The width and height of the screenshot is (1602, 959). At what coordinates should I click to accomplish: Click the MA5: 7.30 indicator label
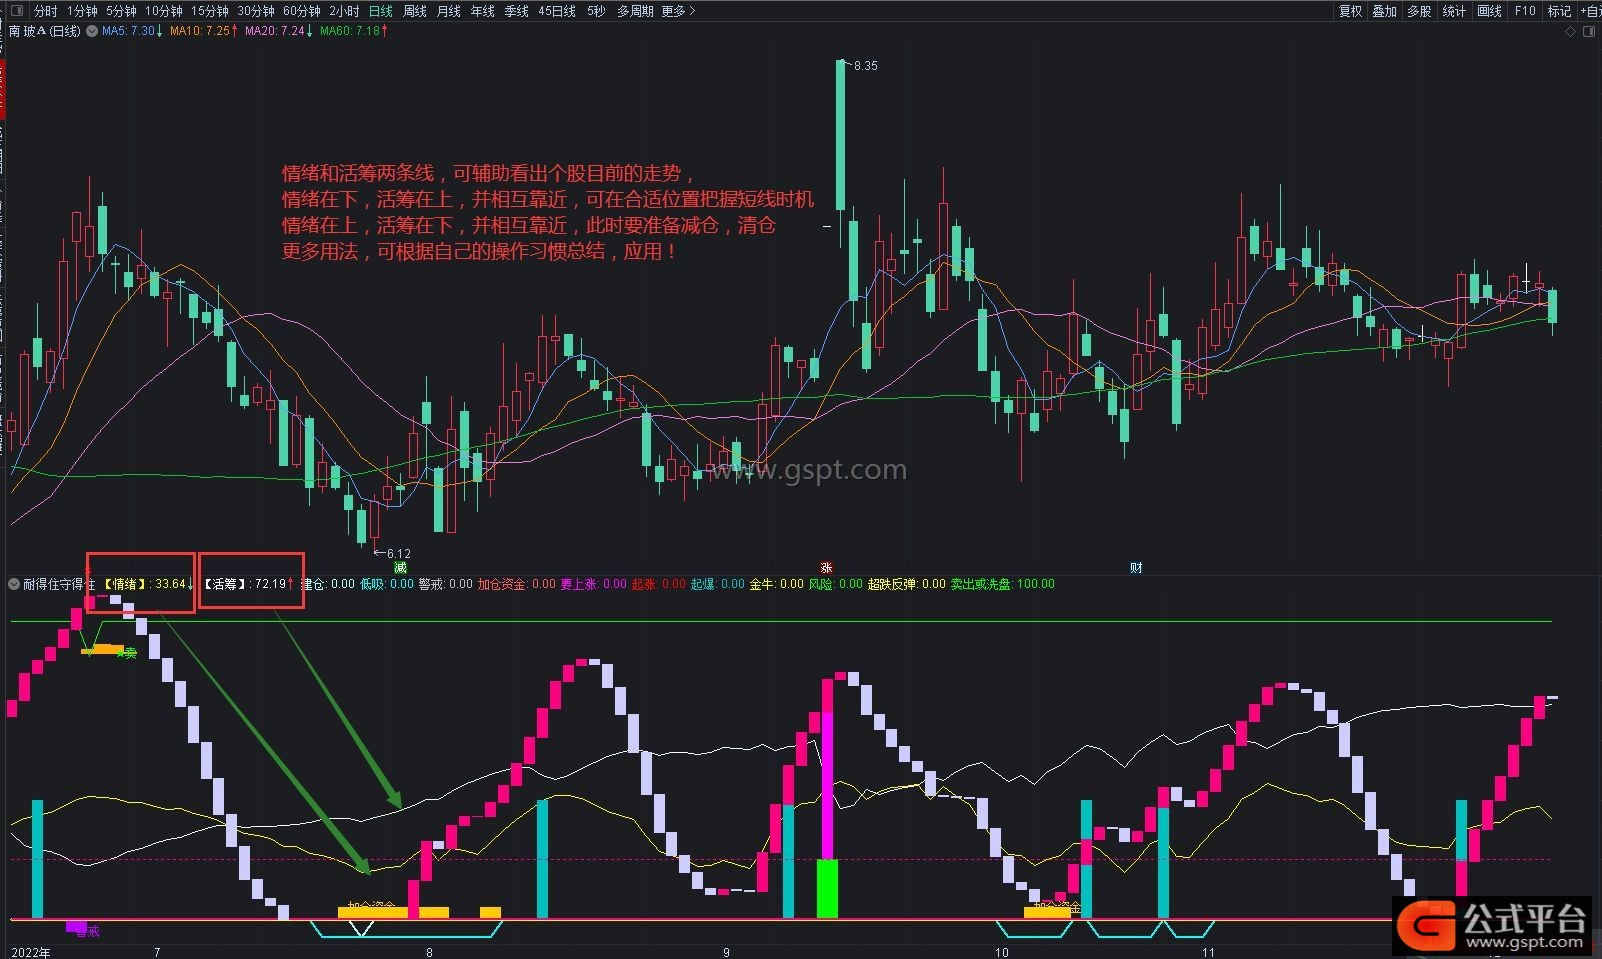pos(132,32)
